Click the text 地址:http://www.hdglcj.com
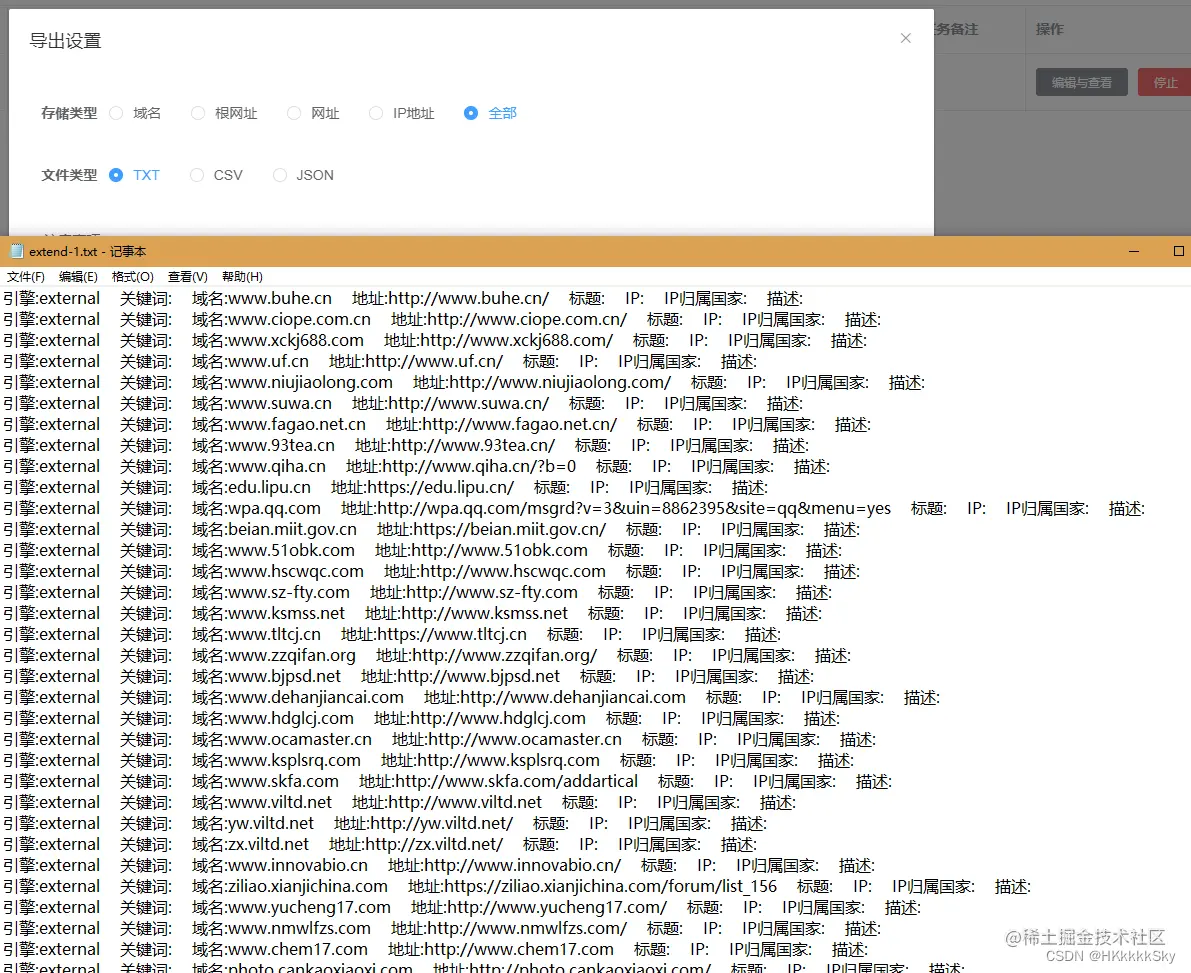 (480, 719)
